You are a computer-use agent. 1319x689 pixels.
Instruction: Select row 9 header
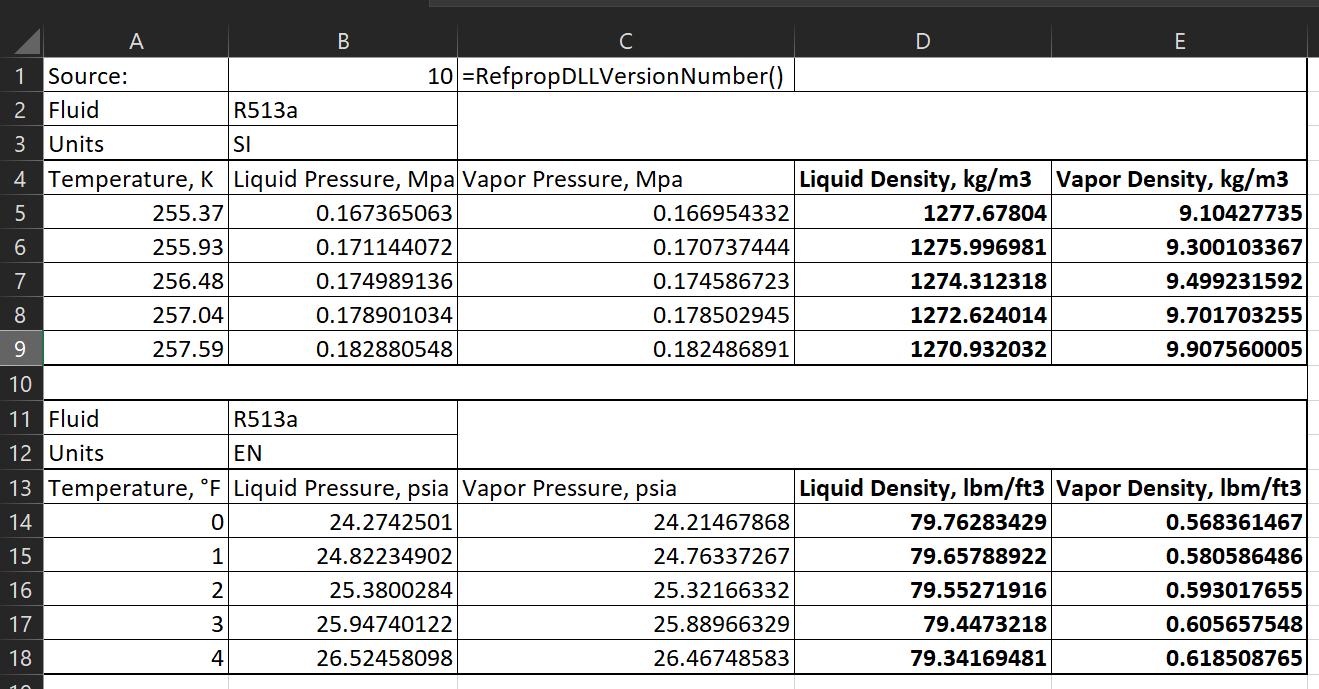pos(21,349)
